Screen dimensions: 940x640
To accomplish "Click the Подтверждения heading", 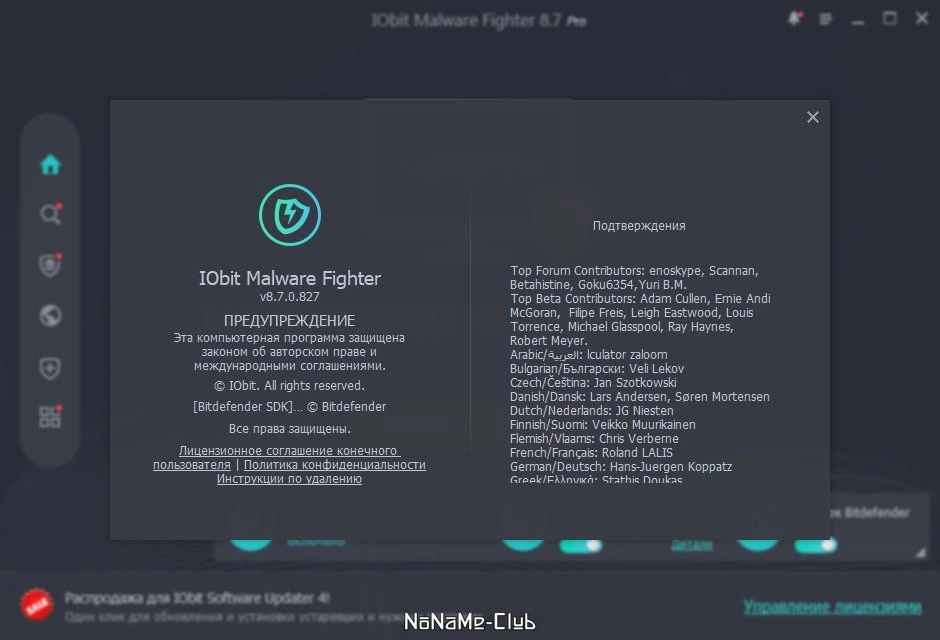I will click(x=639, y=226).
